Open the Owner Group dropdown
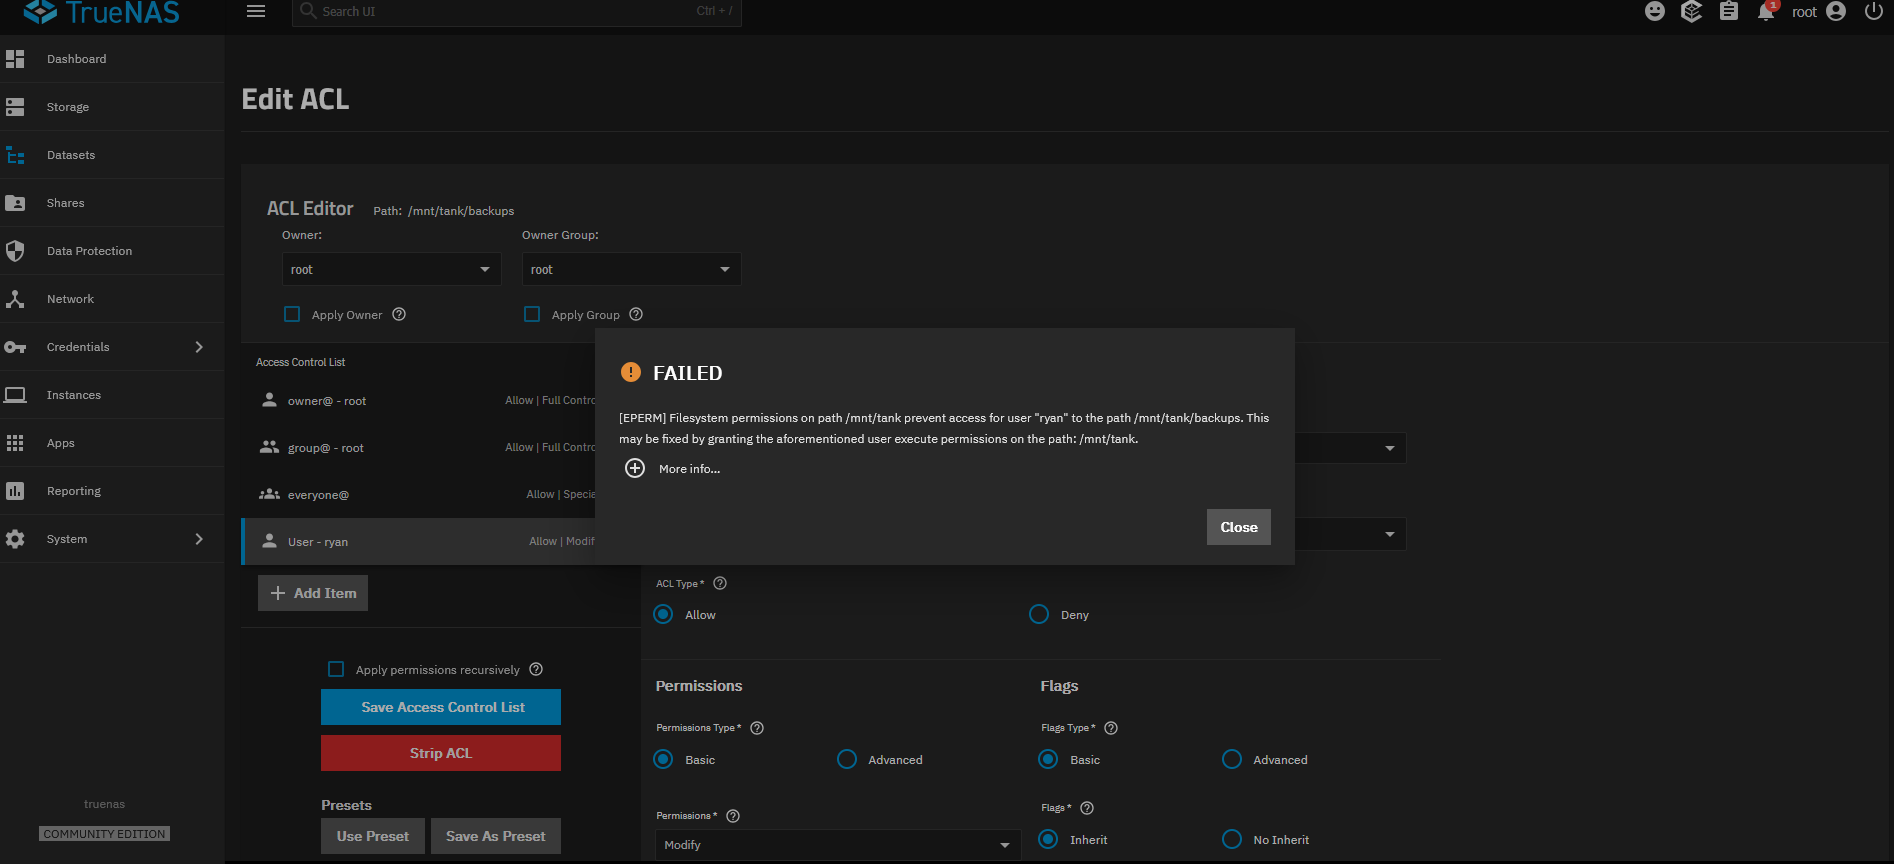Screen dimensions: 1894x864 tap(631, 269)
